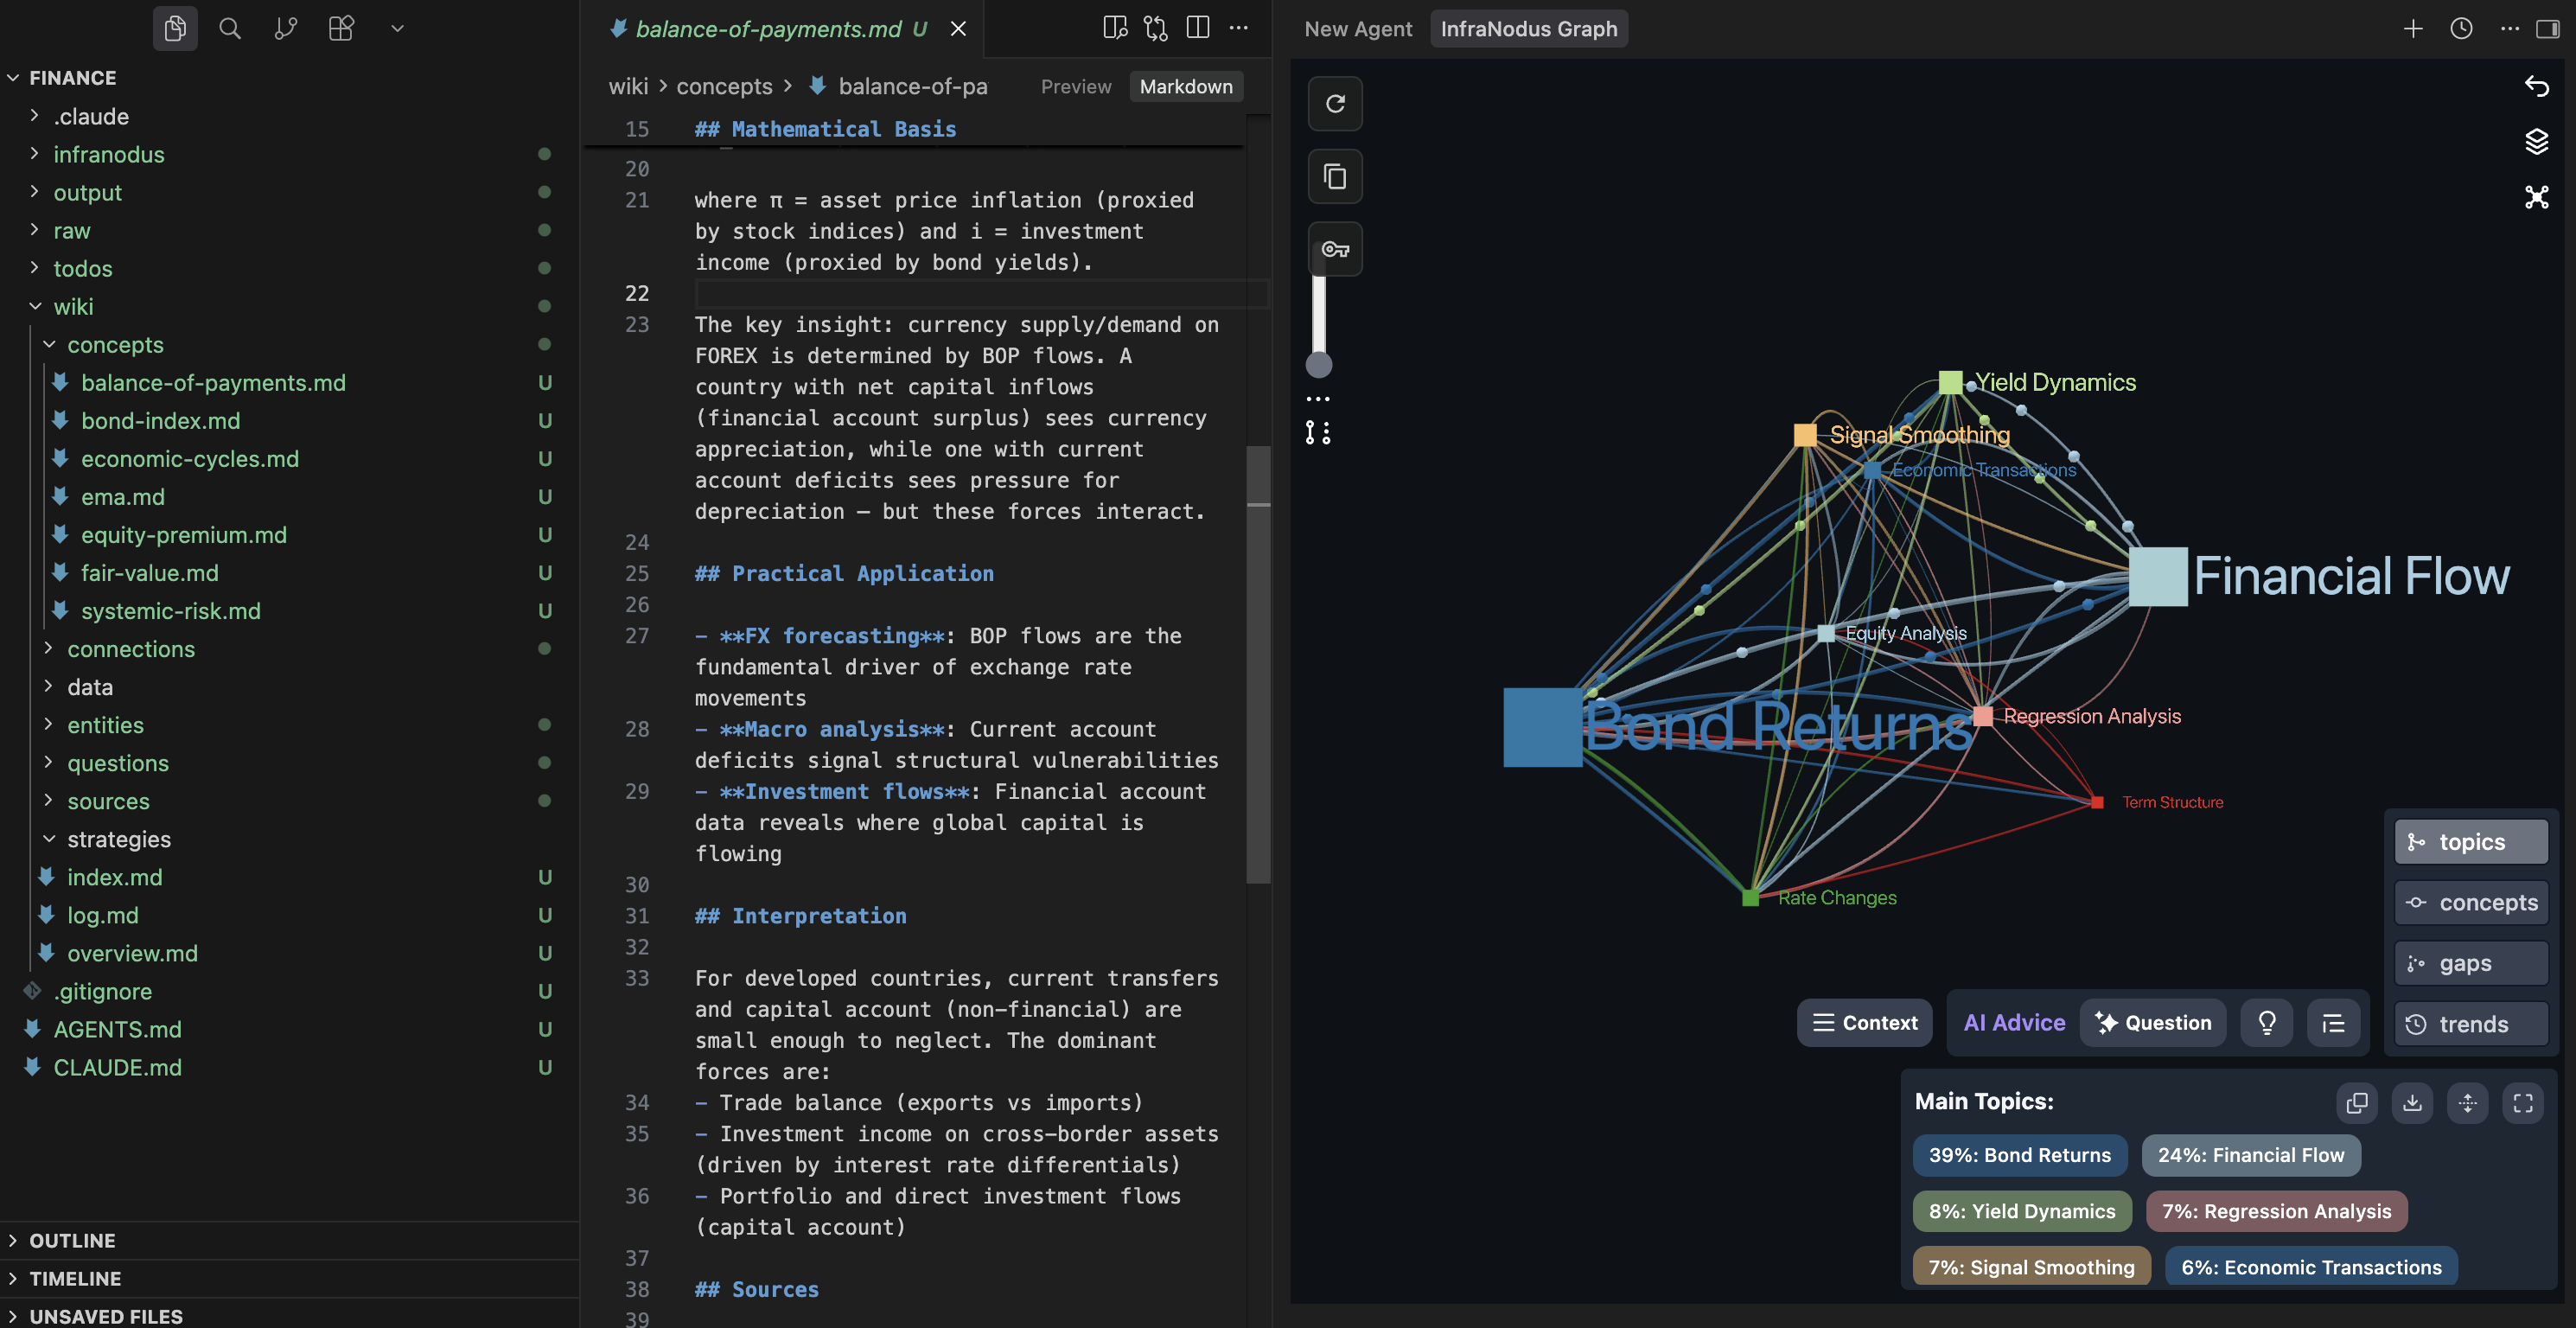Viewport: 2576px width, 1328px height.
Task: Select the topics view button
Action: 2471,842
